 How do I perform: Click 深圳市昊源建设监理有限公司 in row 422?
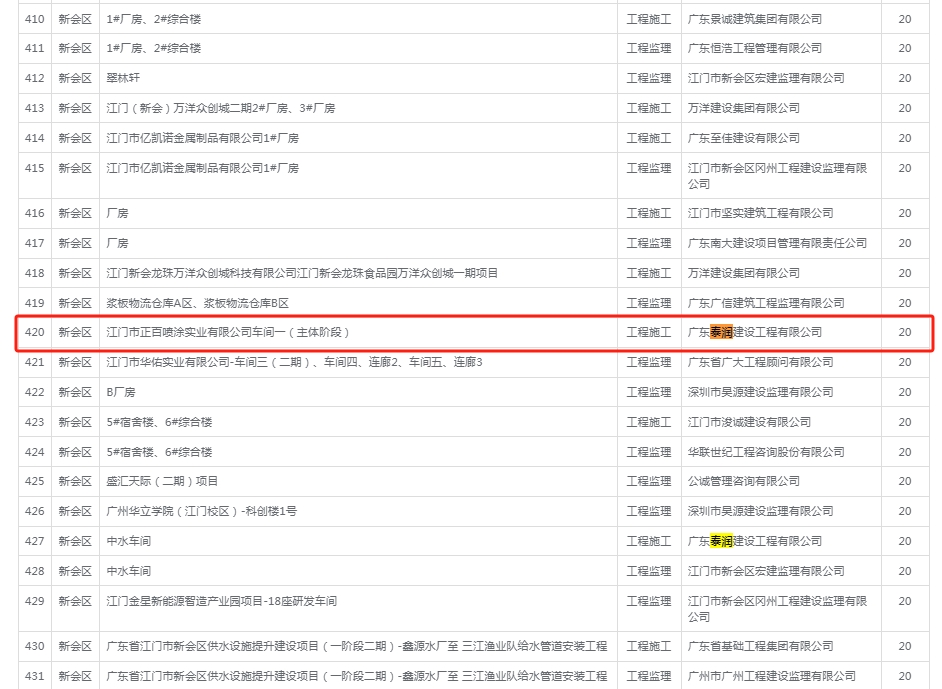(761, 392)
